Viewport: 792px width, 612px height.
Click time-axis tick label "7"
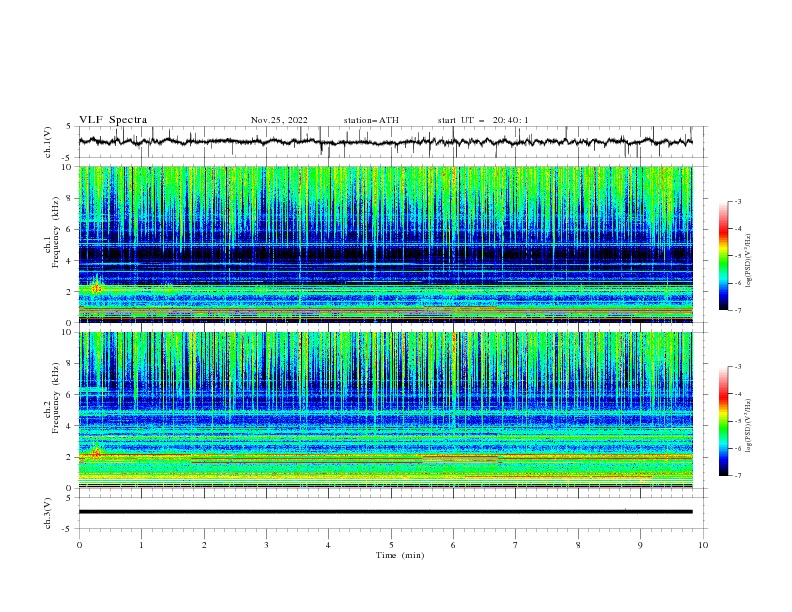coord(516,545)
